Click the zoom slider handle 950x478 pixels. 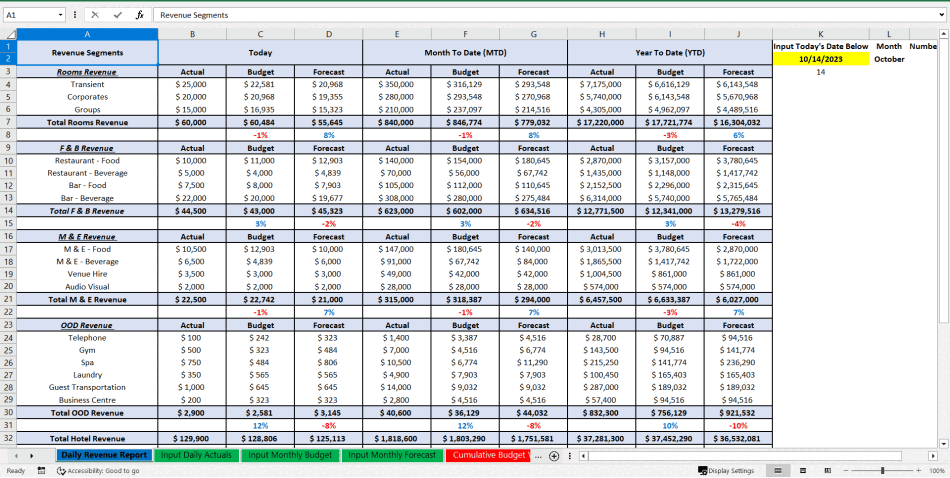(x=883, y=471)
